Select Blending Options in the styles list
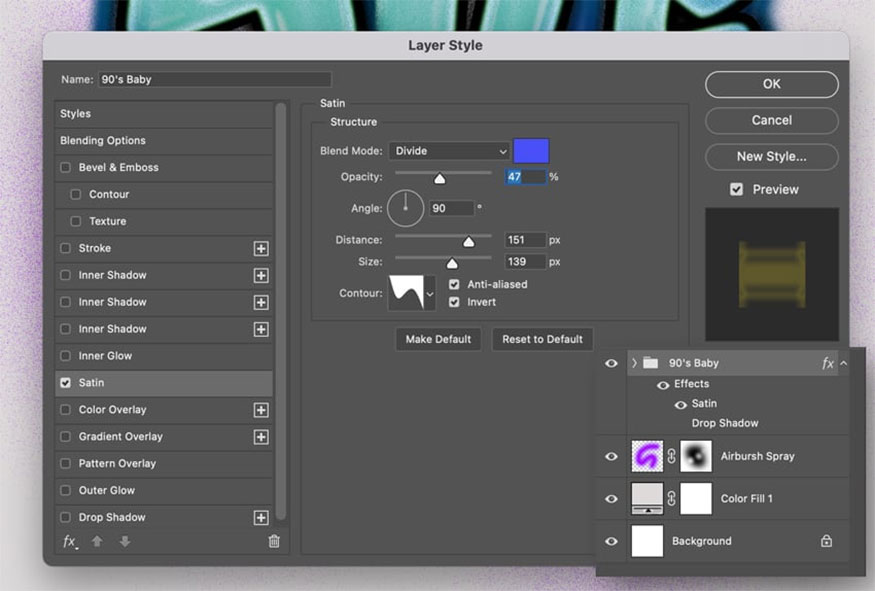 (103, 140)
